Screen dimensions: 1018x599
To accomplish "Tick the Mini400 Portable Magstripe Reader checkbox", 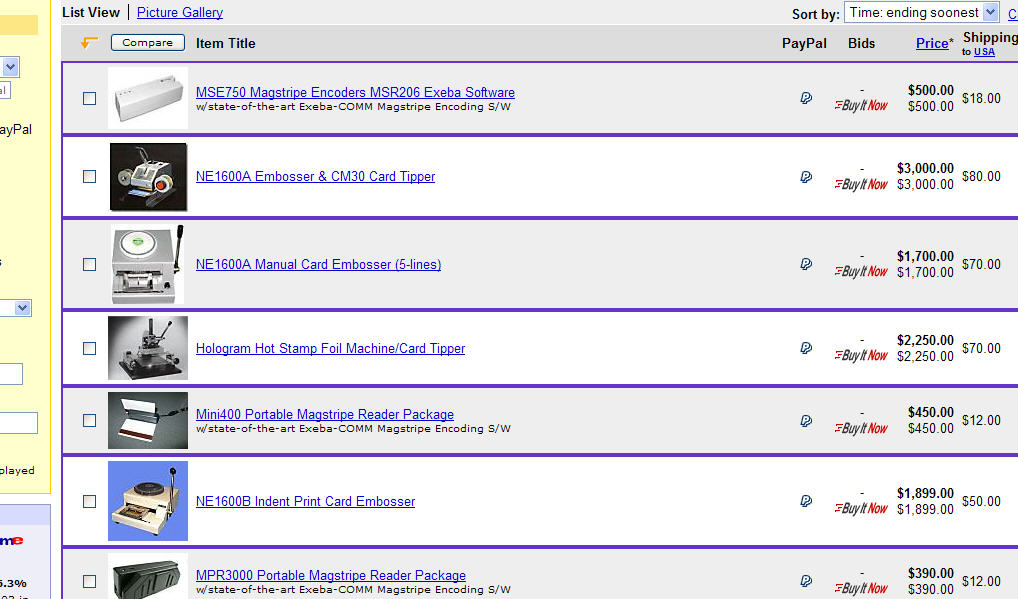I will click(x=90, y=421).
